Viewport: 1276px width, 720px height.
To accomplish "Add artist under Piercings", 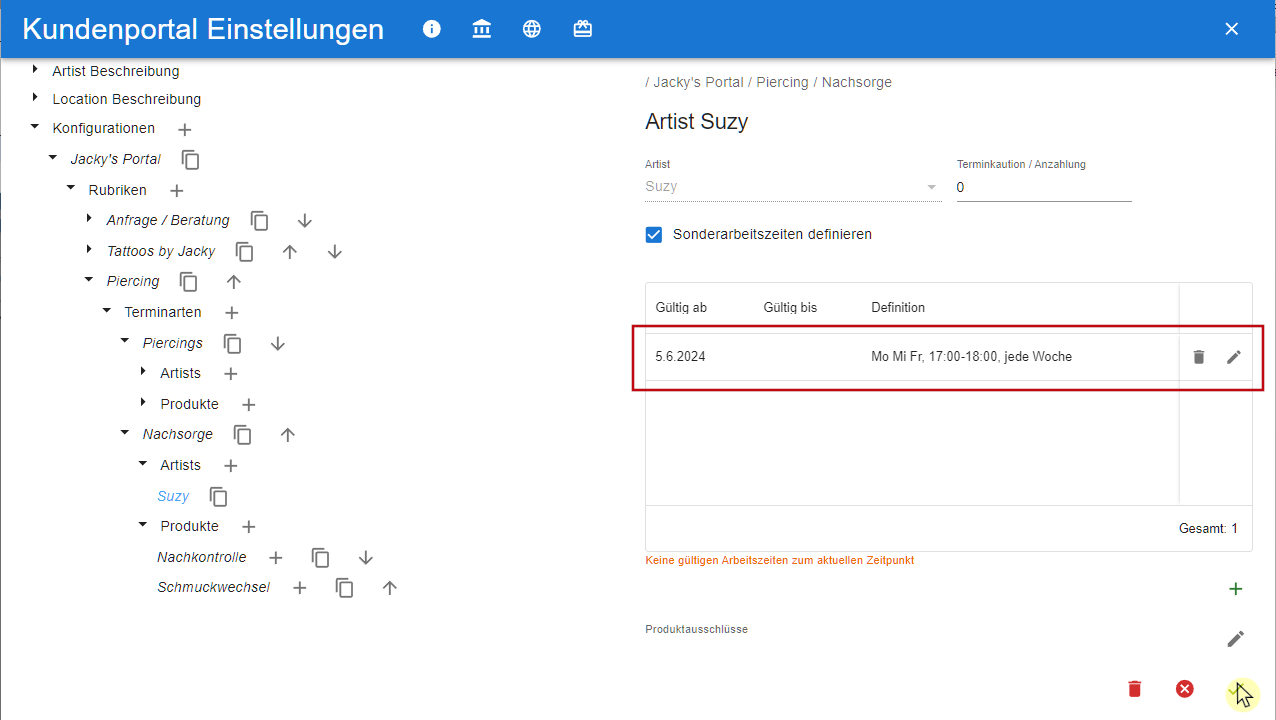I will click(230, 374).
